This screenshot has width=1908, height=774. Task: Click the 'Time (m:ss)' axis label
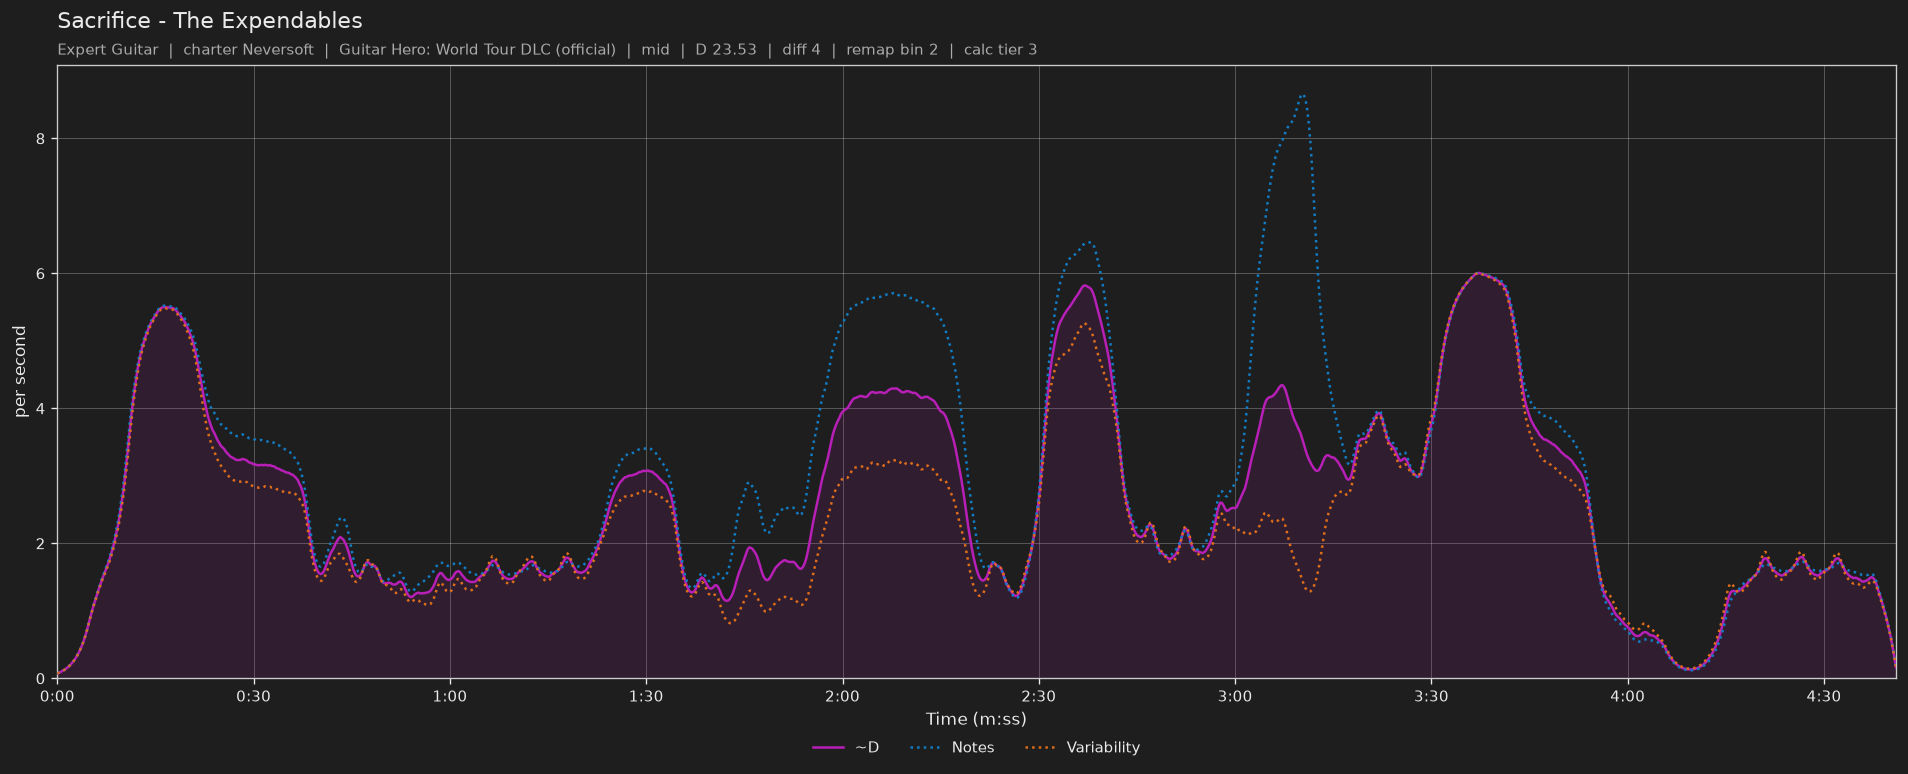tap(976, 719)
